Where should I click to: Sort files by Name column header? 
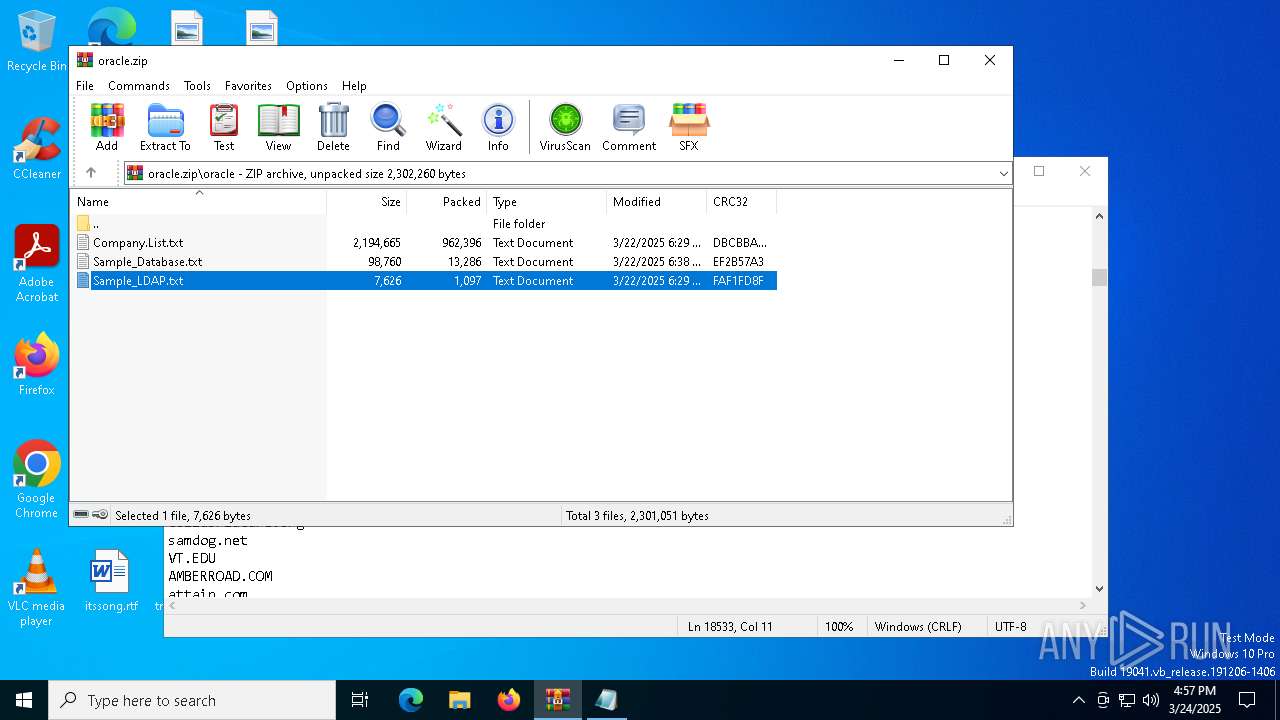point(198,202)
